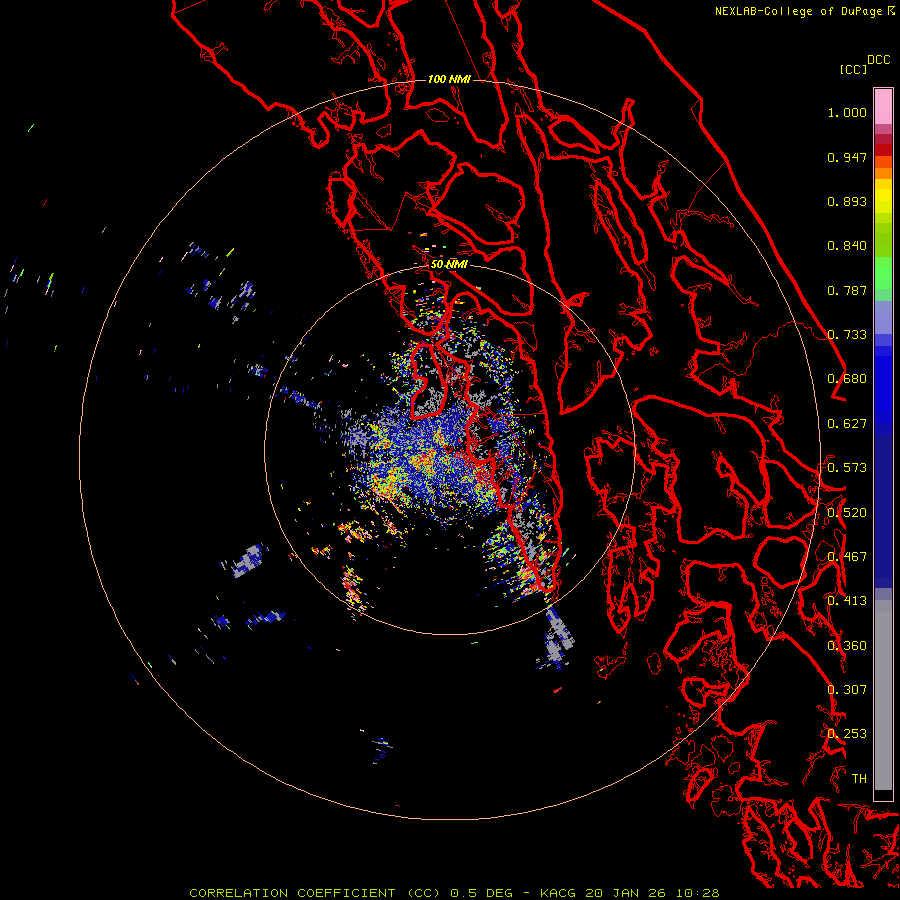Click the 100 NMI range ring label
The height and width of the screenshot is (900, 900).
pyautogui.click(x=449, y=79)
